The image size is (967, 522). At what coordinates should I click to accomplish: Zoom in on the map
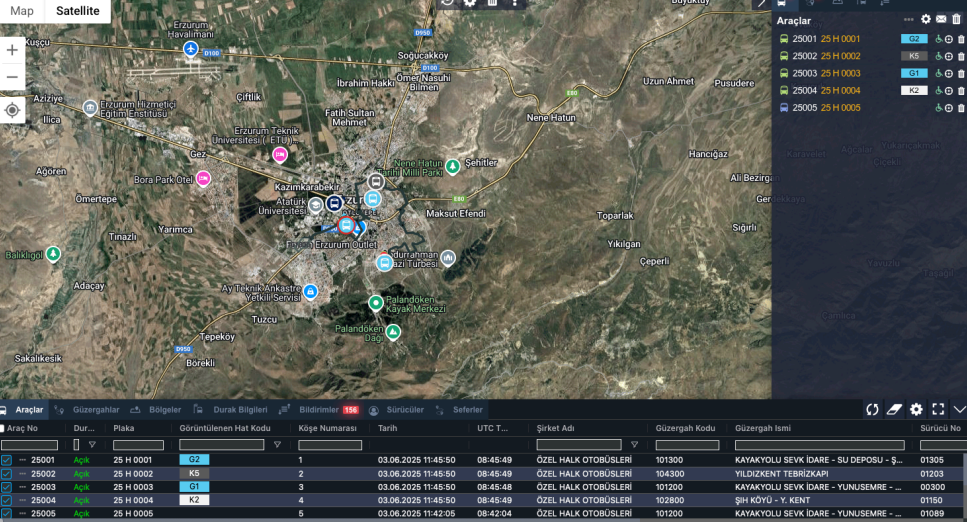tap(12, 50)
